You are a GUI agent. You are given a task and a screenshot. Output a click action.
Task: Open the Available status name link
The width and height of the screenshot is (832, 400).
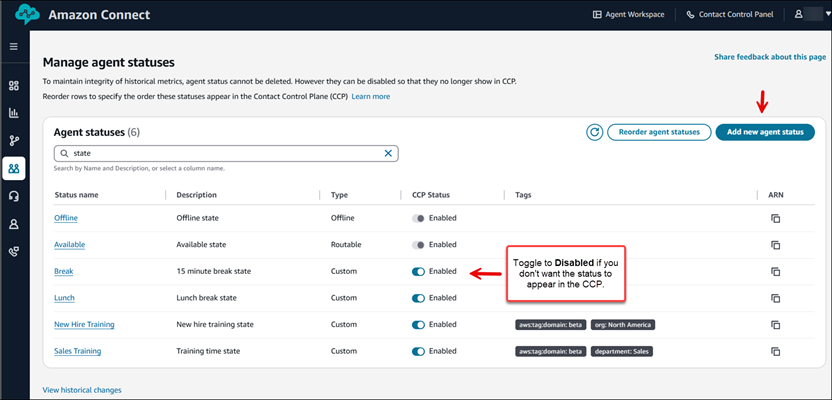coord(71,244)
